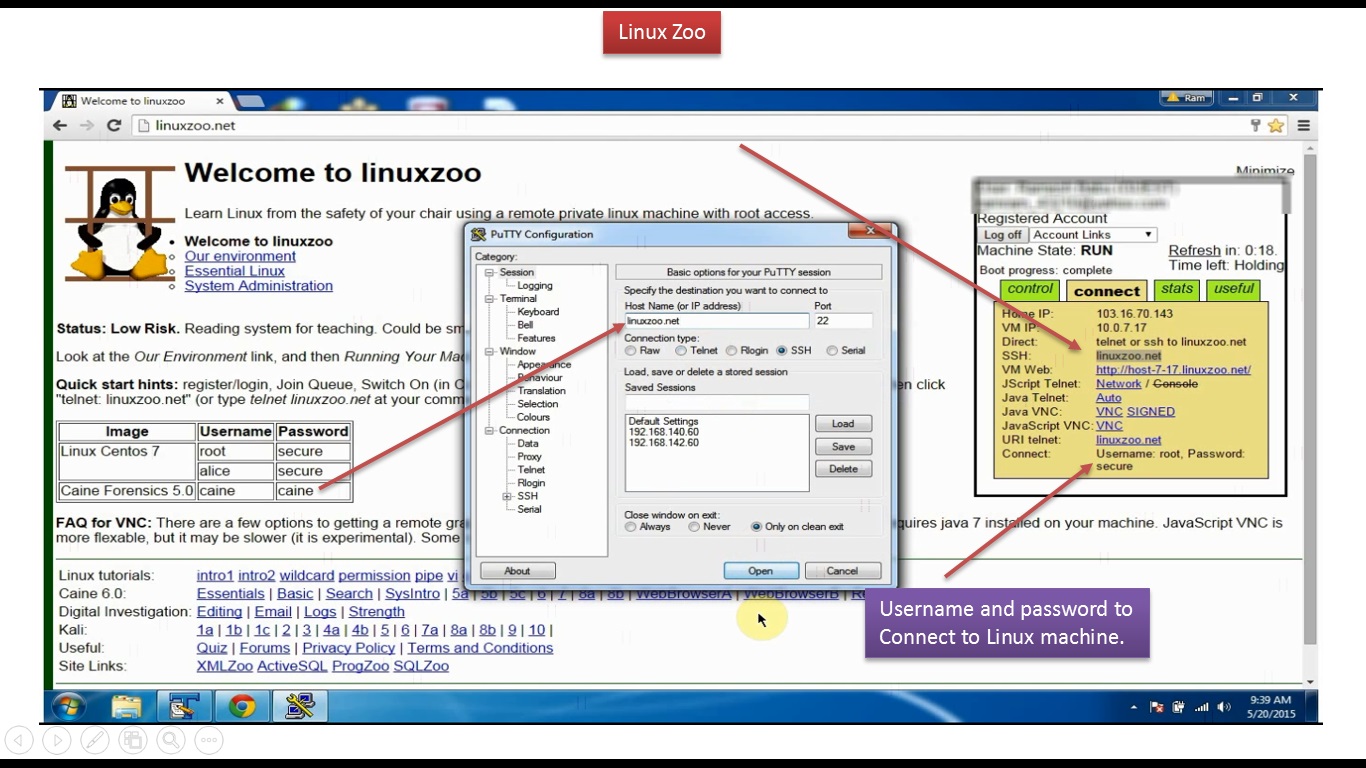Switch to connect tab

[1106, 291]
